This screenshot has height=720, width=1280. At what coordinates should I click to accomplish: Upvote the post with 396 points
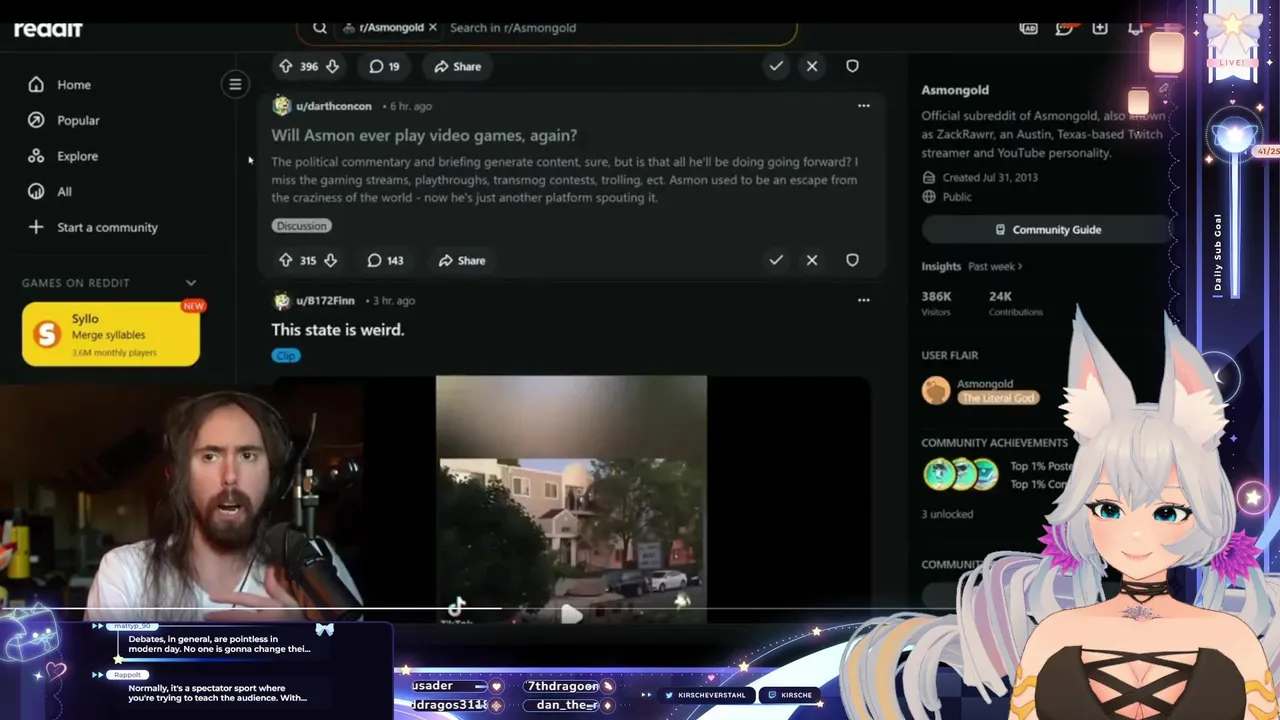(286, 66)
